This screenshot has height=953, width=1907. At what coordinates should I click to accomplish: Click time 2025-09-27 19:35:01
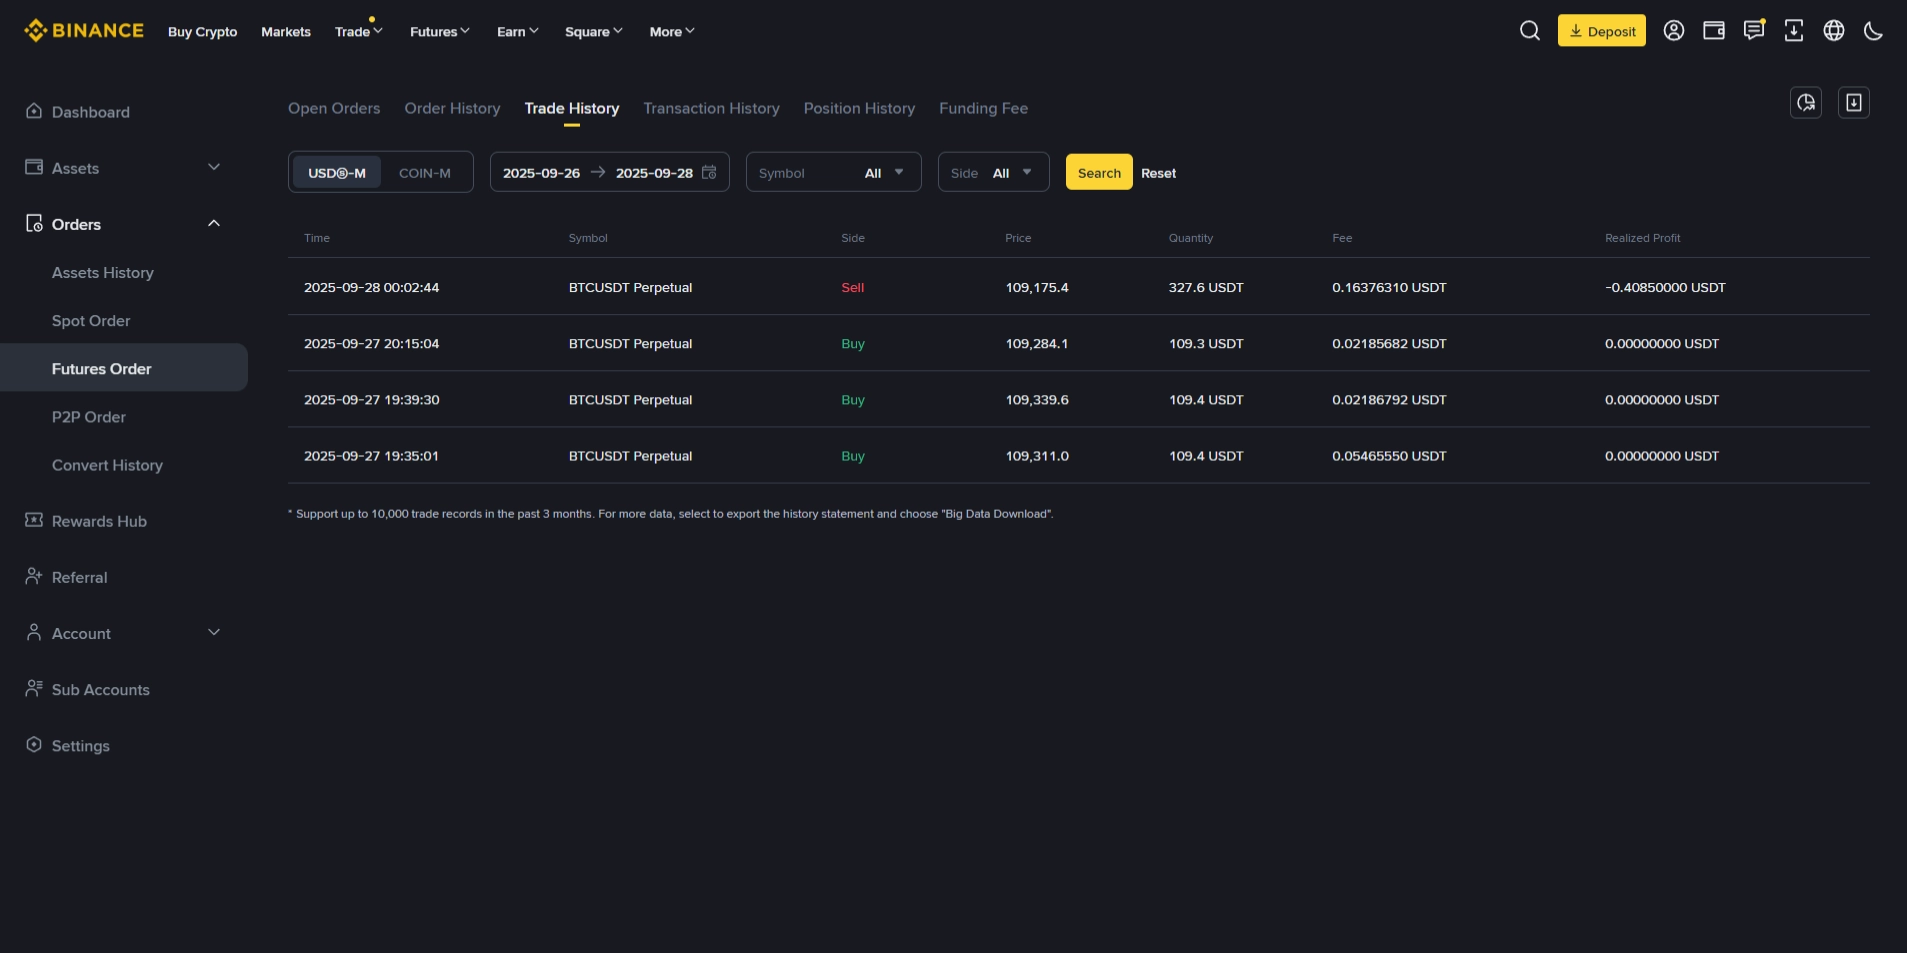click(372, 455)
